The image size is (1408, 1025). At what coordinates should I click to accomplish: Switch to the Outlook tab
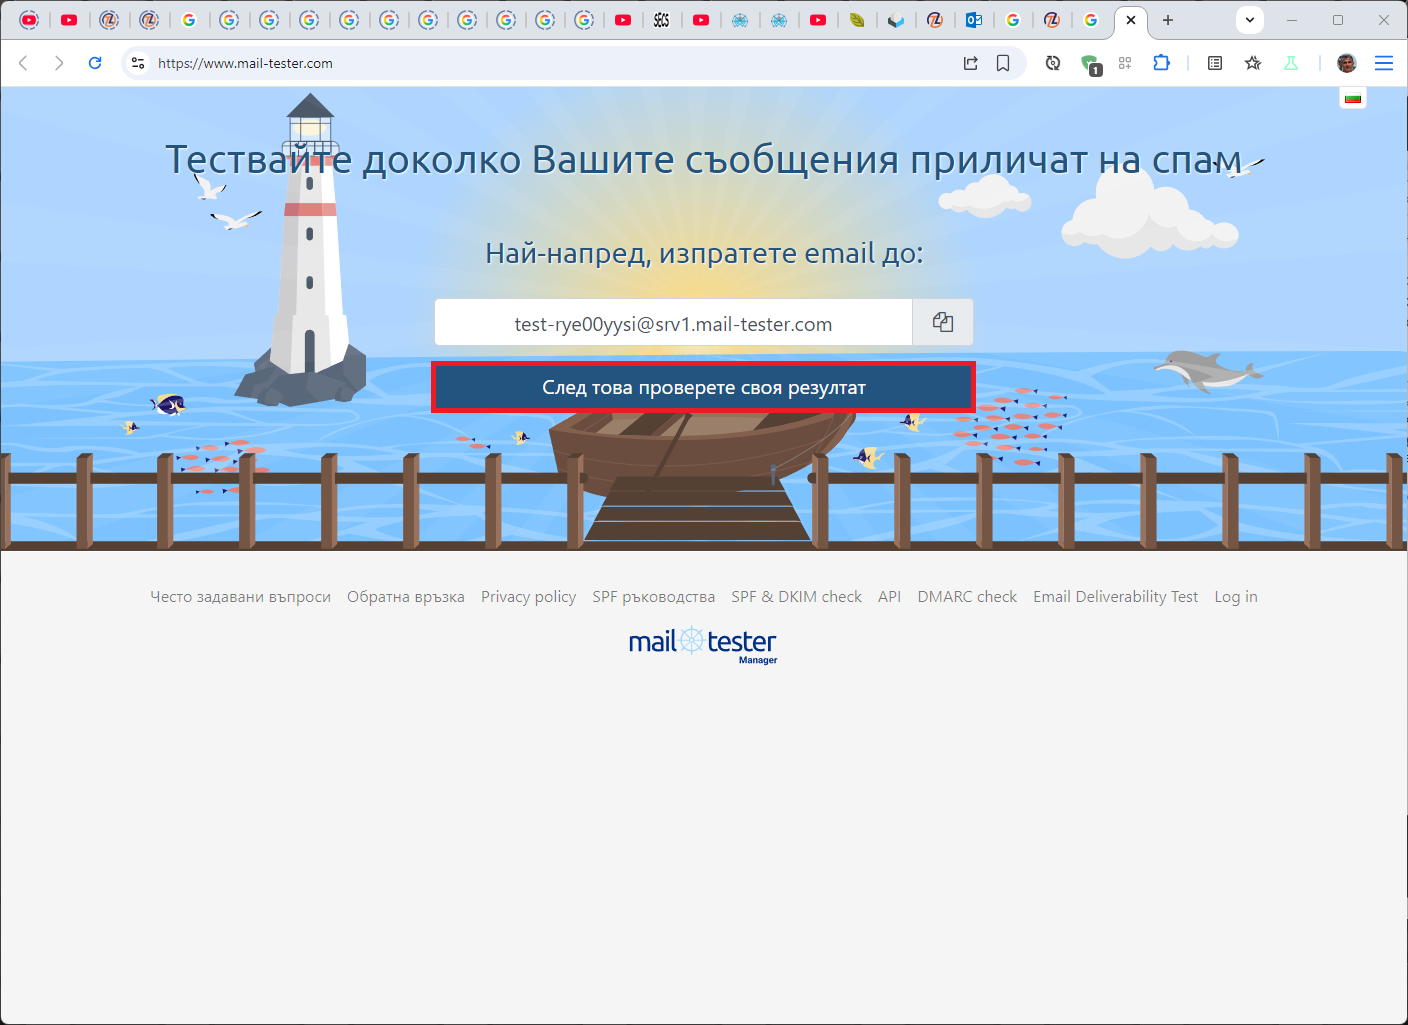coord(974,20)
